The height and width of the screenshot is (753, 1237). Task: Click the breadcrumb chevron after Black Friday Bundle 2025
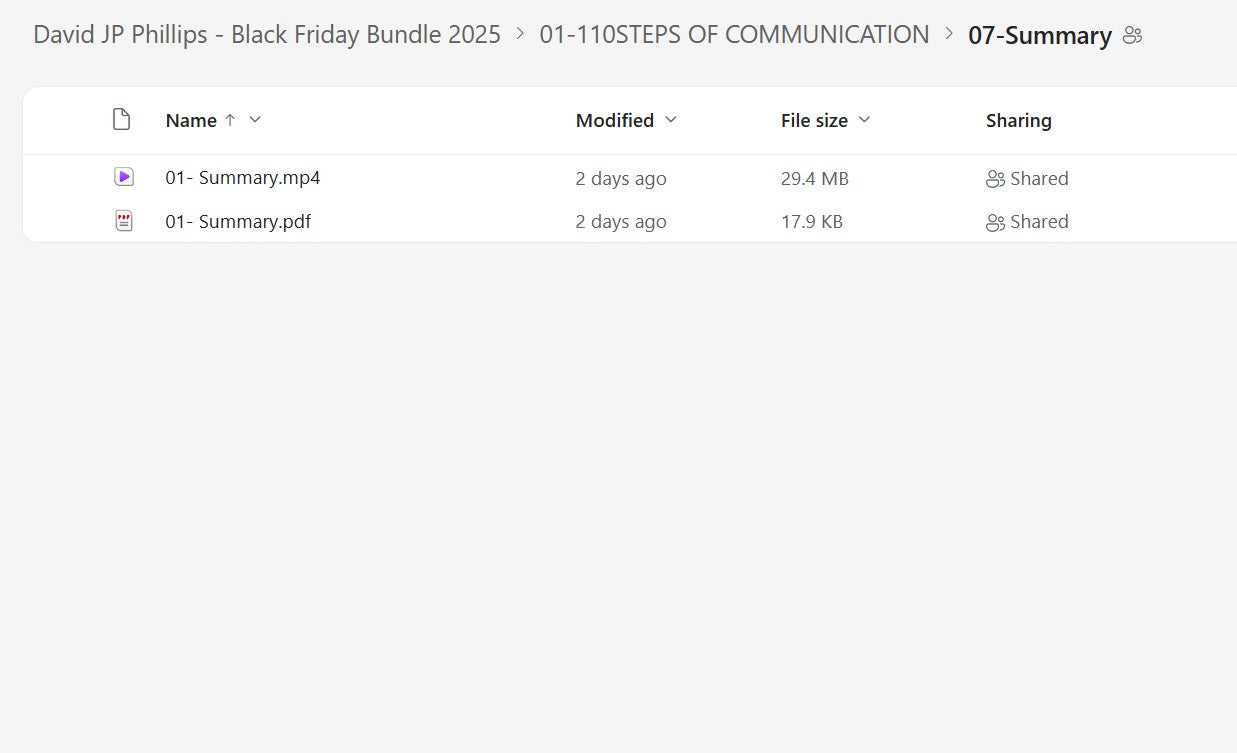(520, 34)
